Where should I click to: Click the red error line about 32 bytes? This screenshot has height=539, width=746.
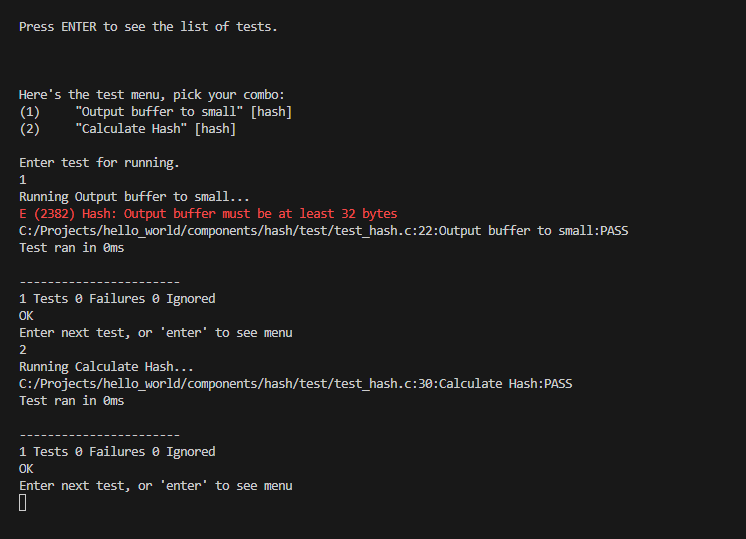[x=208, y=214]
